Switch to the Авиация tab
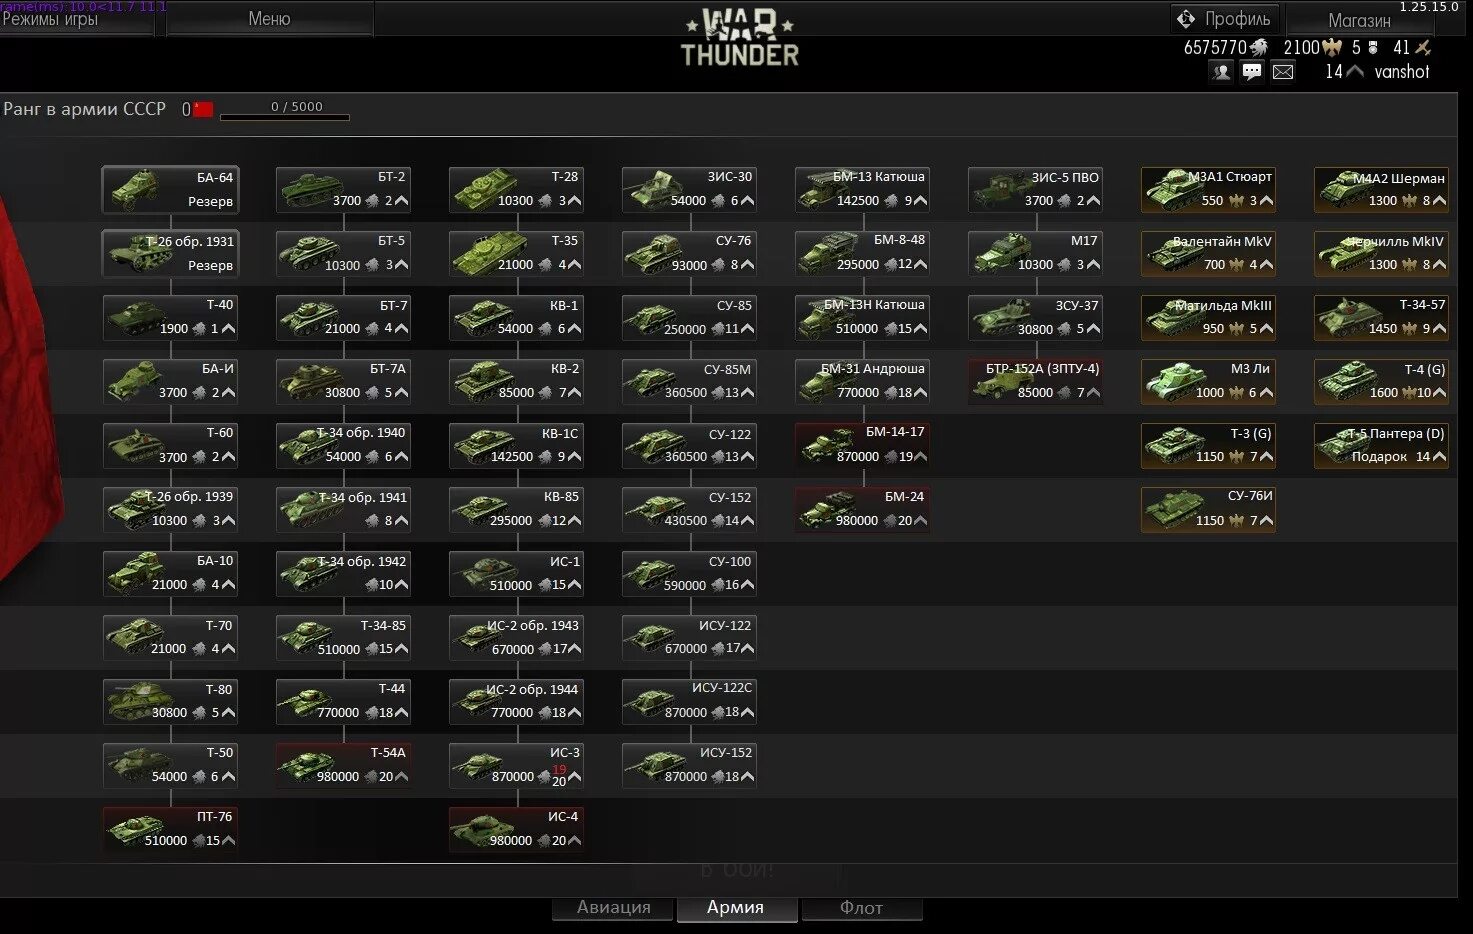Viewport: 1473px width, 934px height. point(613,908)
